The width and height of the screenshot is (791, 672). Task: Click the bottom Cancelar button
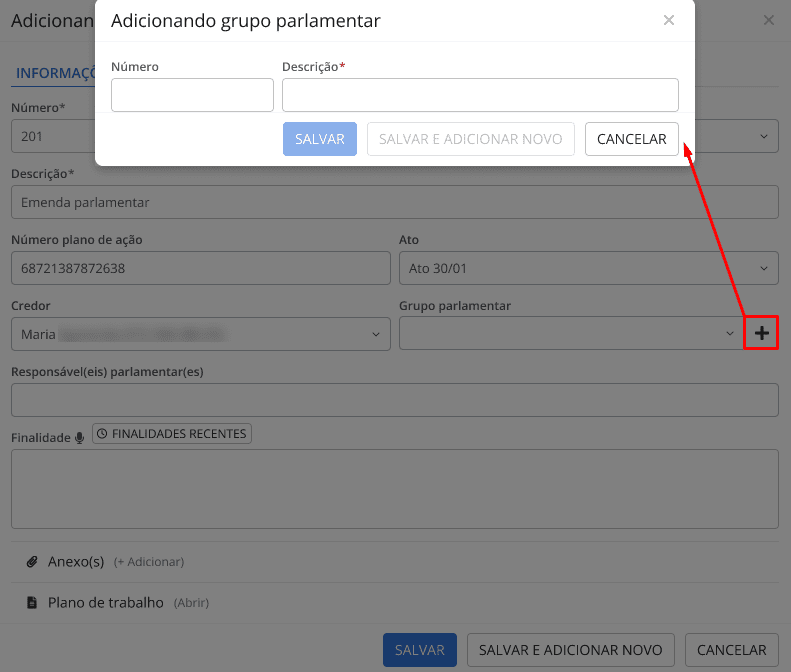(x=731, y=650)
